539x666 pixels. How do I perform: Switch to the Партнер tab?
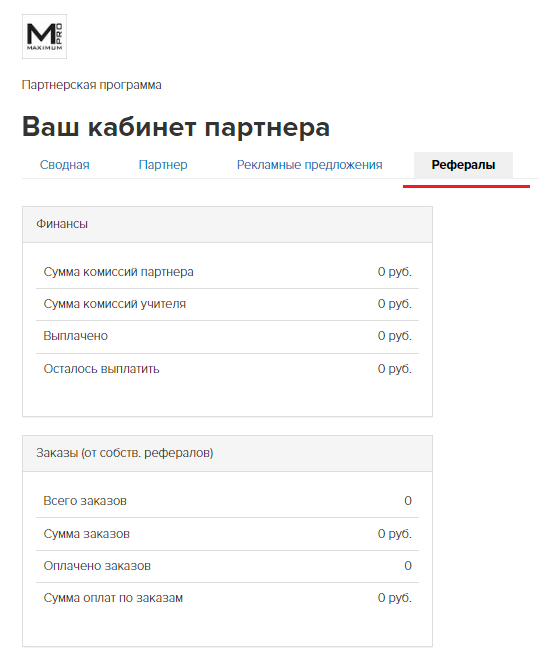click(x=163, y=165)
